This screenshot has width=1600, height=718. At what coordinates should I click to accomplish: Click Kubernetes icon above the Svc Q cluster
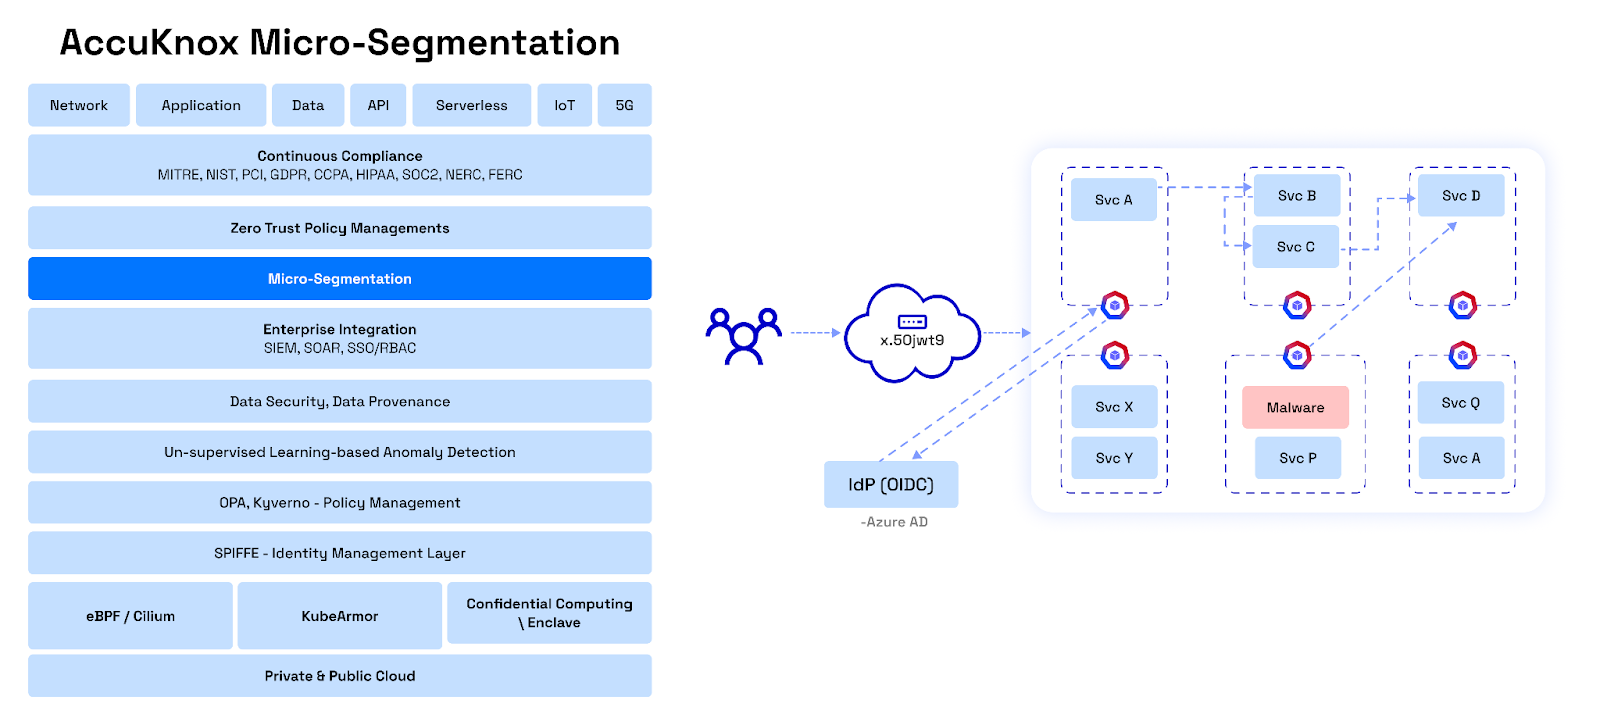coord(1463,354)
